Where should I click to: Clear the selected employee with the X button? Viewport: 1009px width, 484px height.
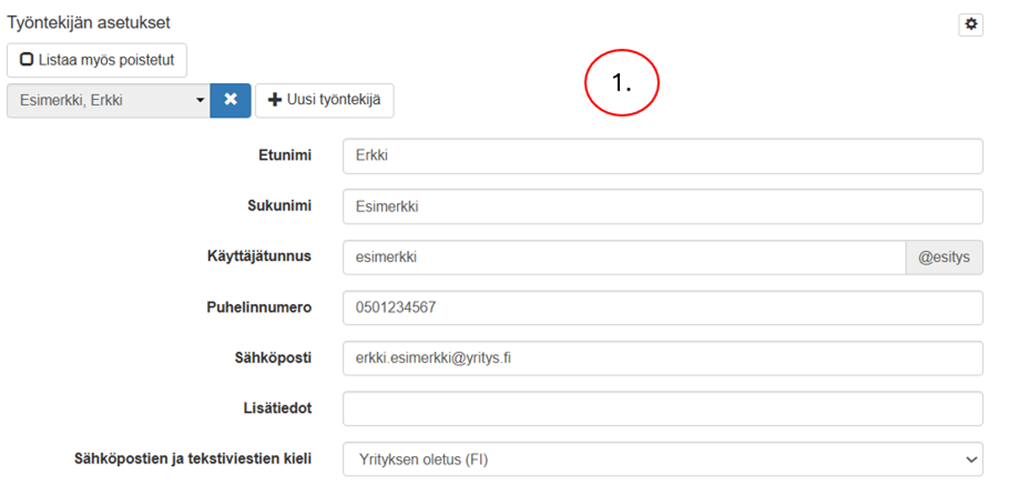[x=230, y=100]
